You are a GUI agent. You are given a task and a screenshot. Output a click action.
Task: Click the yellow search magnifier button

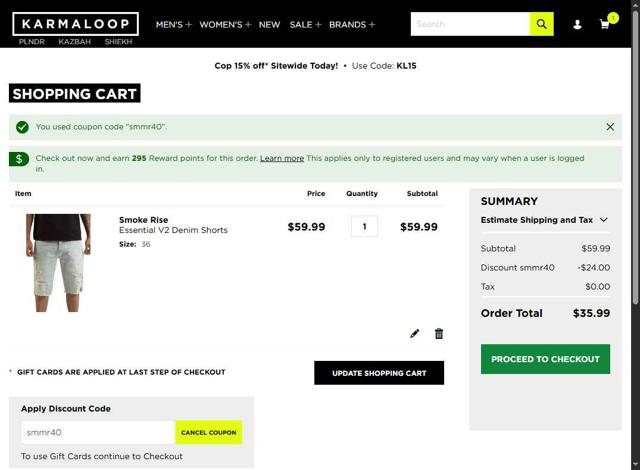pyautogui.click(x=541, y=24)
